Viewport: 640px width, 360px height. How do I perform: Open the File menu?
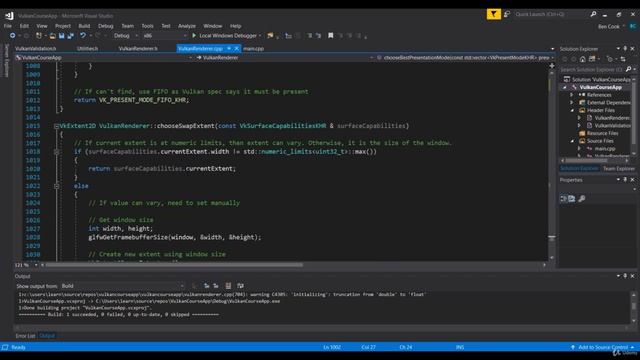[8, 26]
